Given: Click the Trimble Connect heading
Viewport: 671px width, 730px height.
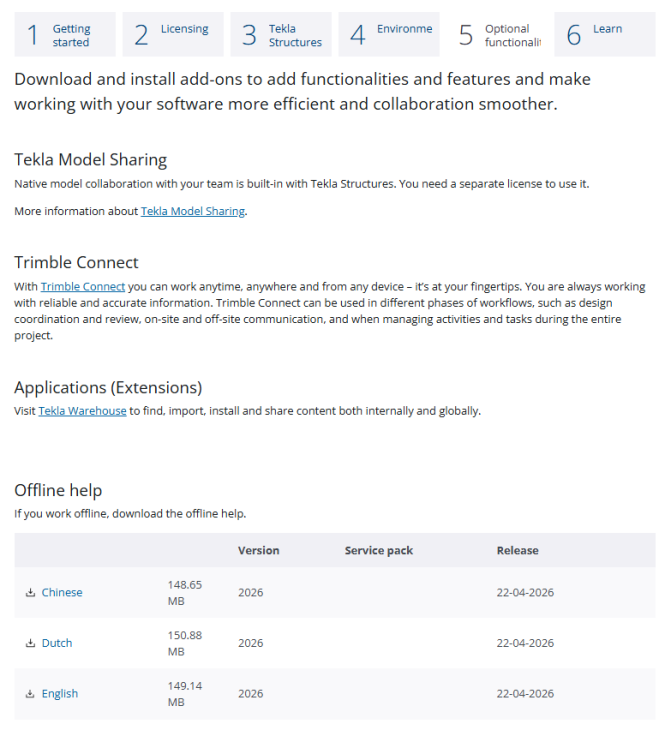Looking at the screenshot, I should coord(76,263).
